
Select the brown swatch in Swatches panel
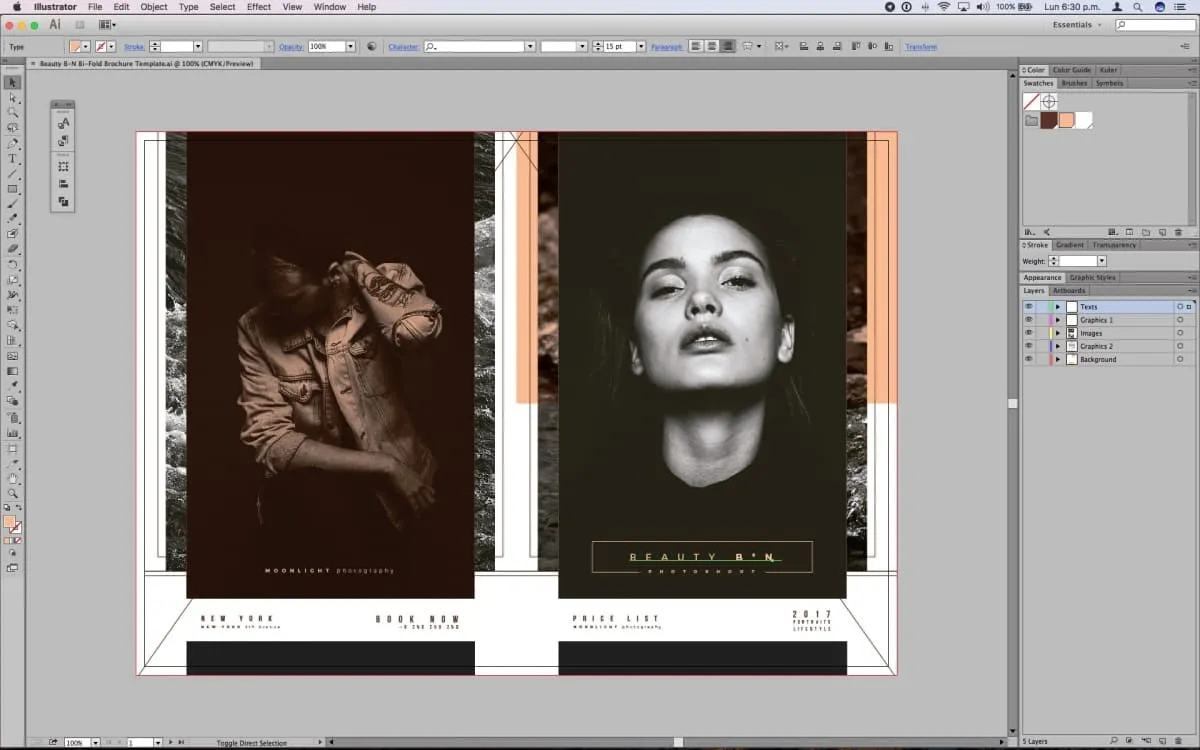pyautogui.click(x=1050, y=119)
